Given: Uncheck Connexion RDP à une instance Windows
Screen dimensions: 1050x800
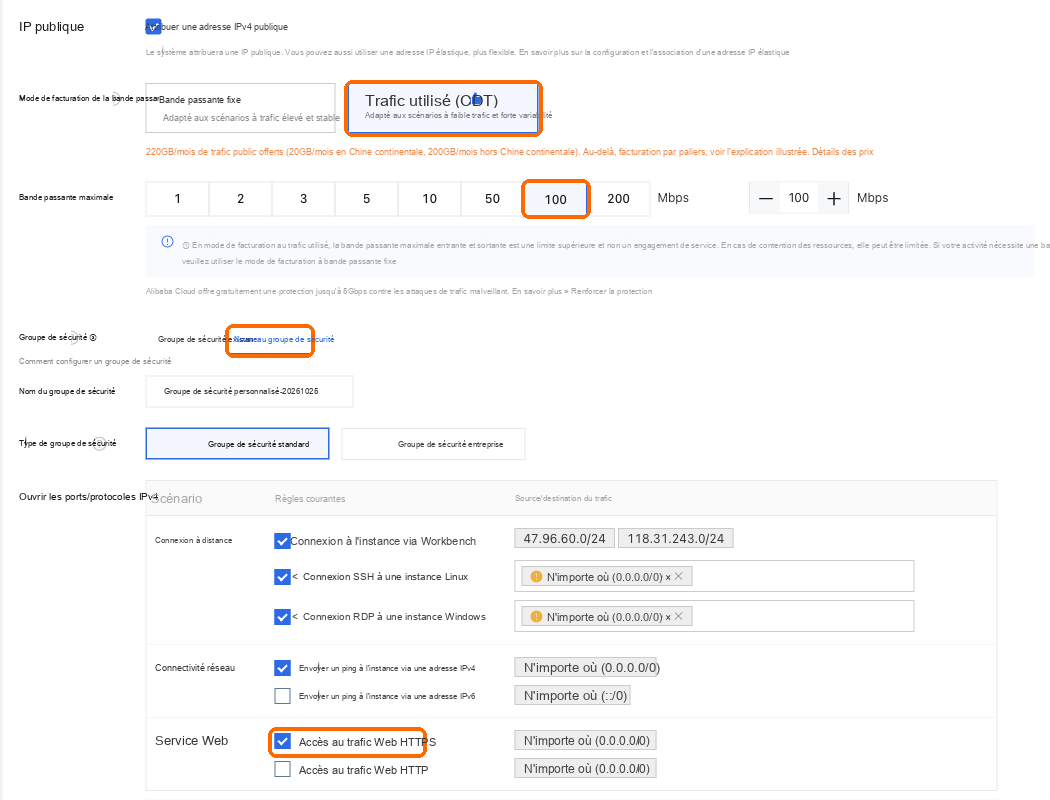Looking at the screenshot, I should point(282,617).
